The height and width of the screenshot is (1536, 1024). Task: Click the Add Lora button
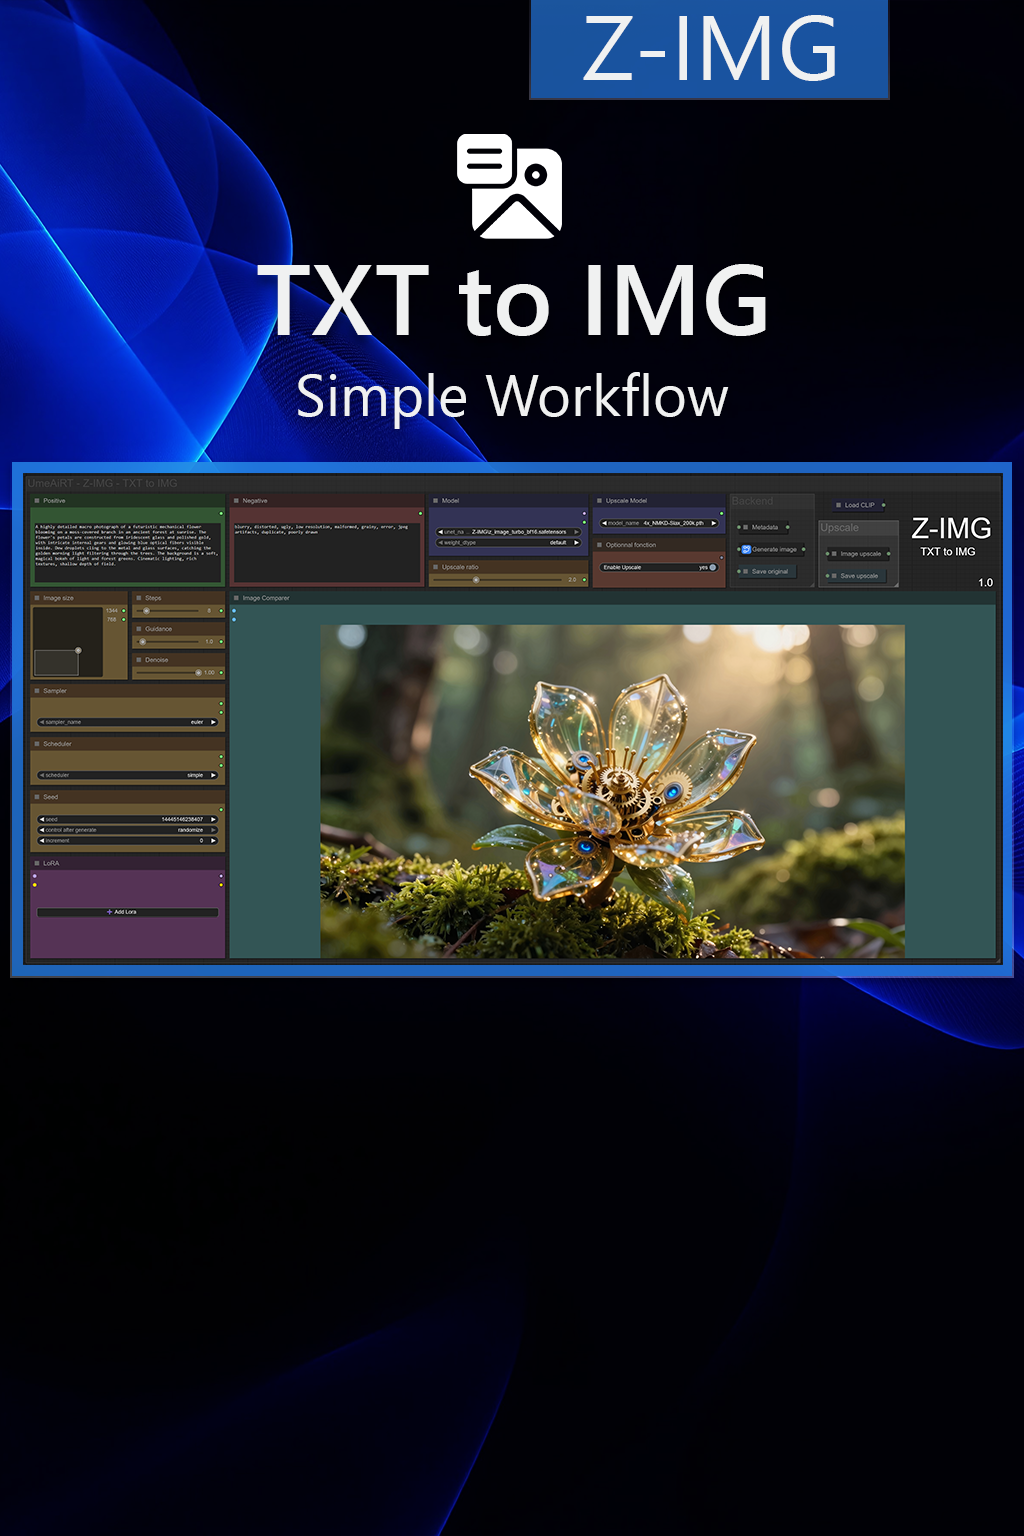click(x=128, y=912)
